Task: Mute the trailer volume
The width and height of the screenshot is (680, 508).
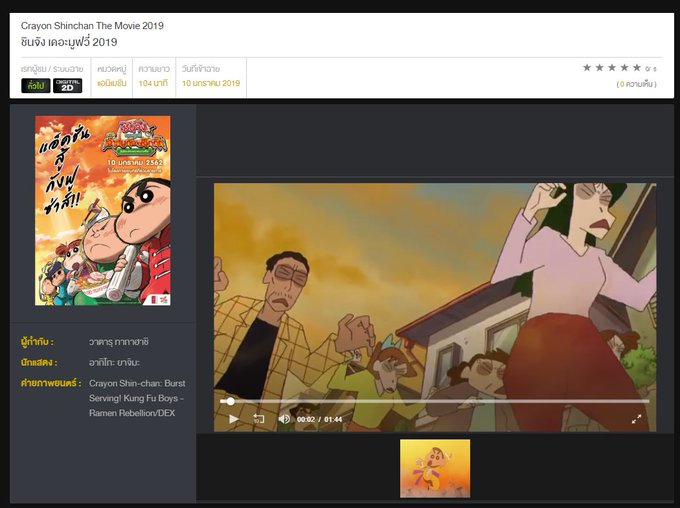Action: (284, 419)
